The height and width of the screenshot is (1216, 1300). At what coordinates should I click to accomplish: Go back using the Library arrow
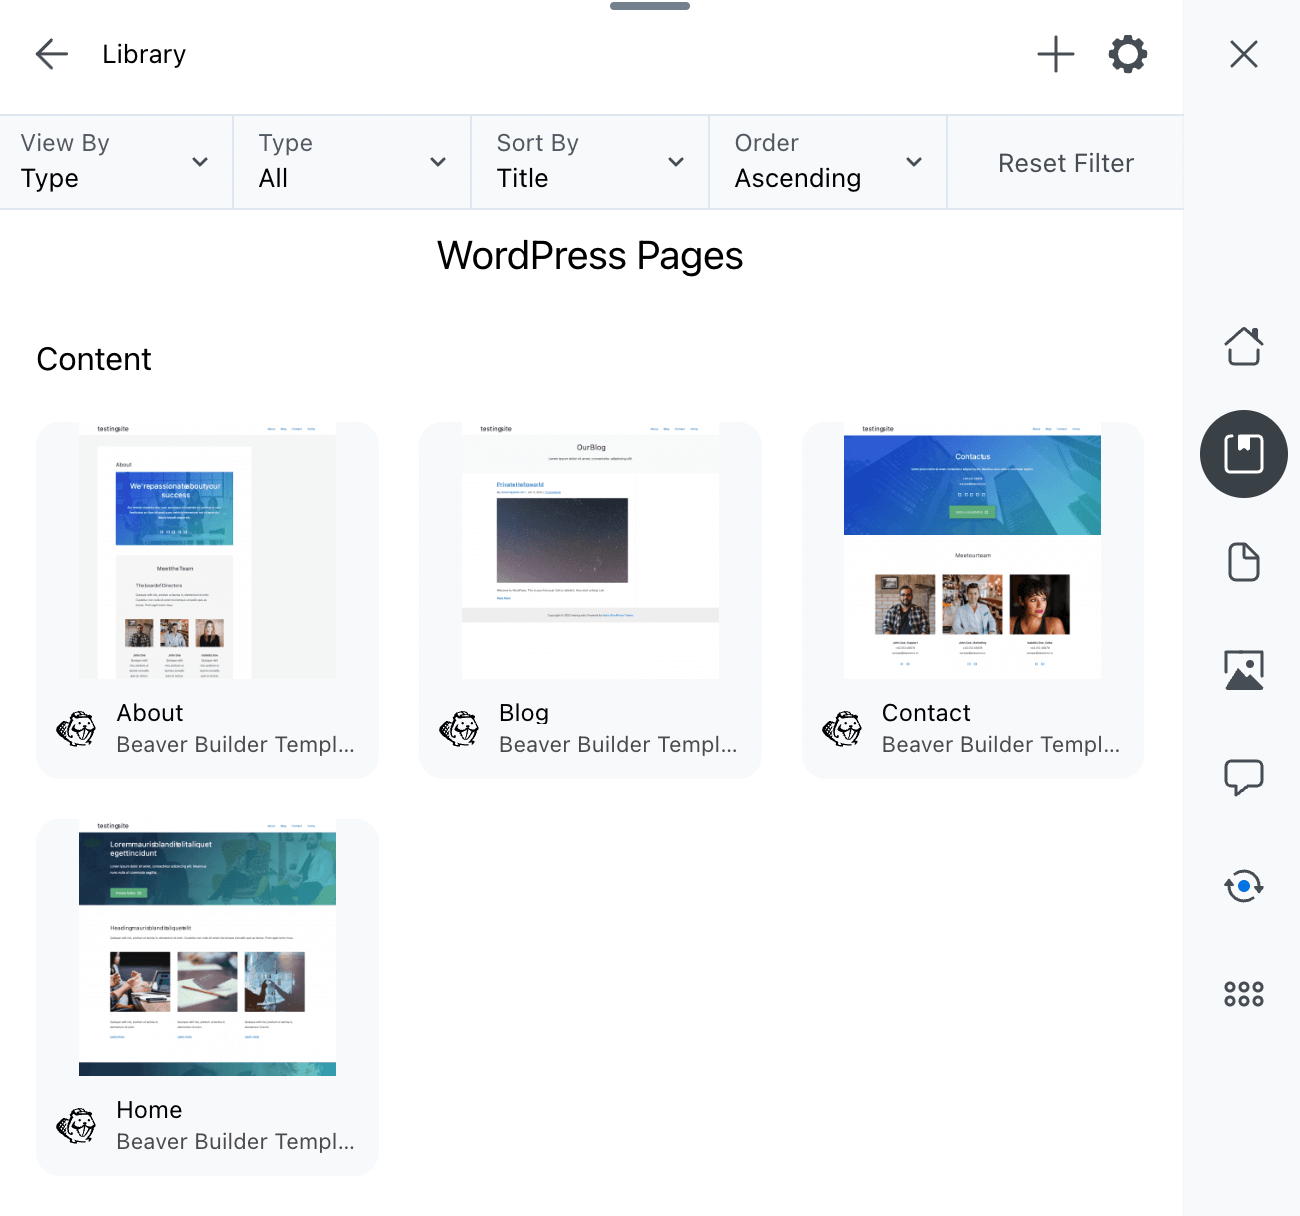[x=52, y=54]
